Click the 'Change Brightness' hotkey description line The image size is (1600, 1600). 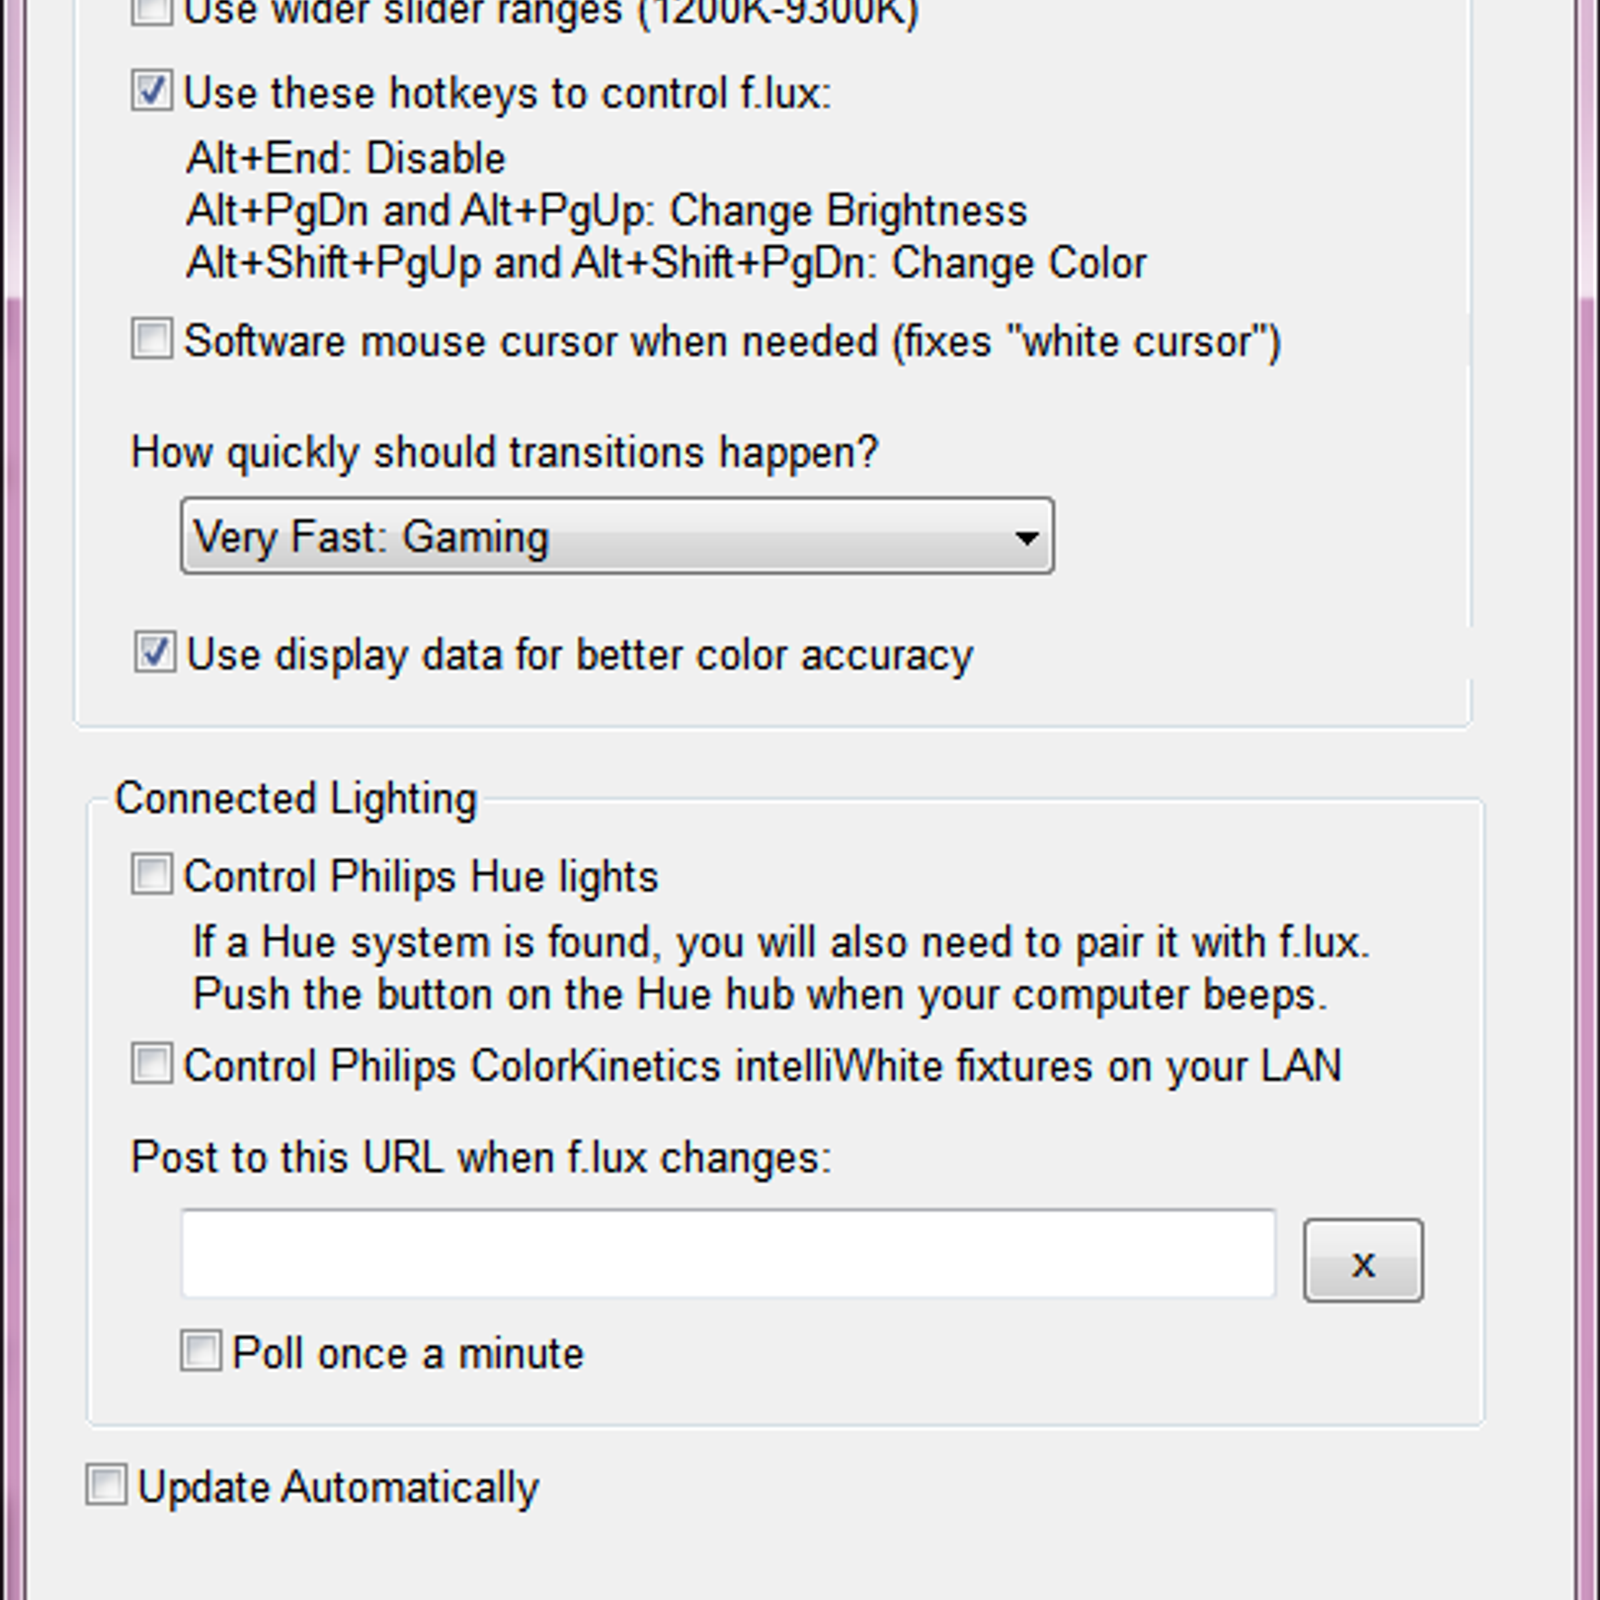coord(607,211)
